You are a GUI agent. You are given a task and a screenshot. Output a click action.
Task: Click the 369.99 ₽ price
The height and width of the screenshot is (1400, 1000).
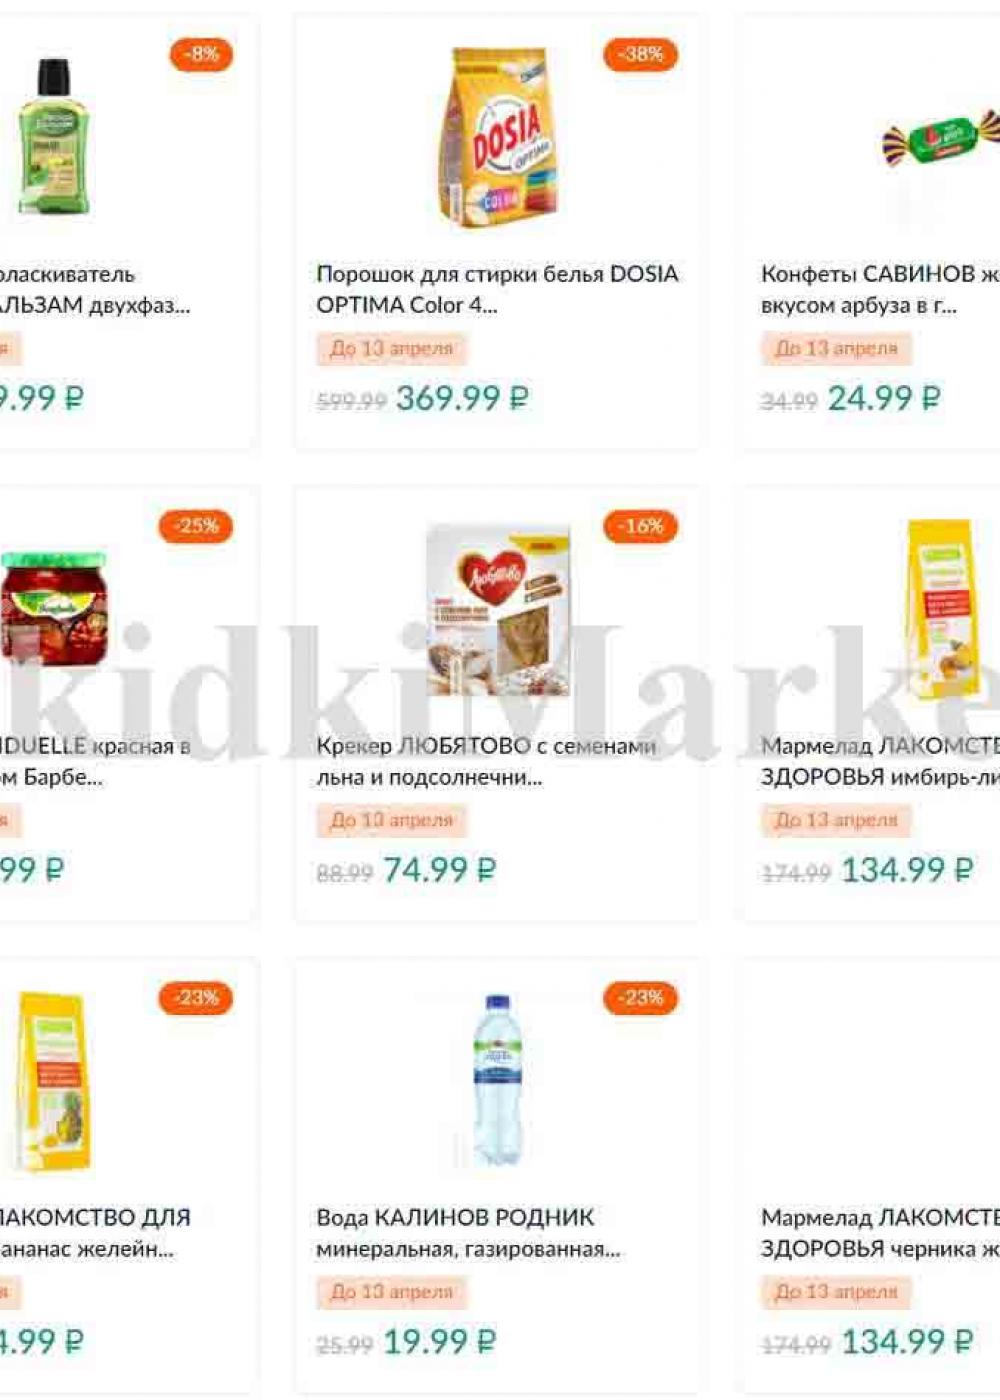462,398
